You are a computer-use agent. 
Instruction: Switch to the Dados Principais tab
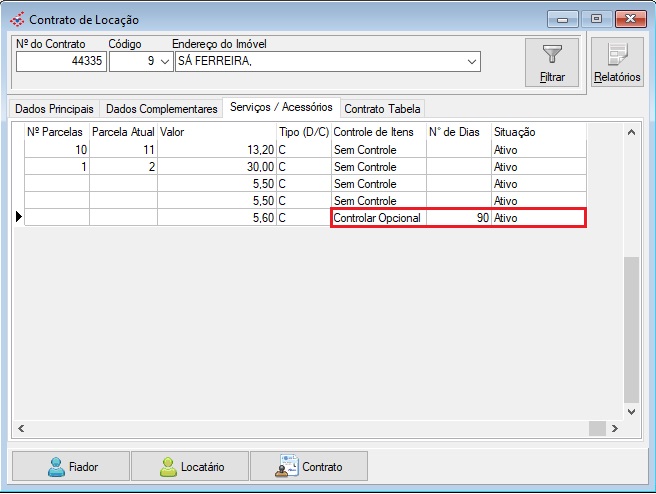point(54,109)
